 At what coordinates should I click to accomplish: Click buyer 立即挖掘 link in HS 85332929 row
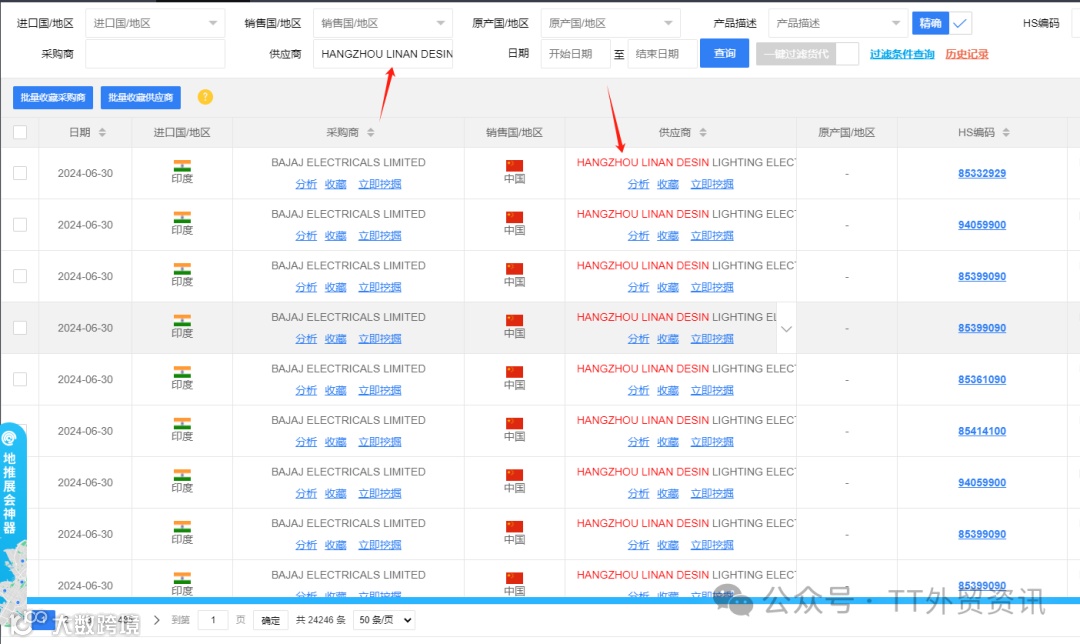[x=380, y=184]
